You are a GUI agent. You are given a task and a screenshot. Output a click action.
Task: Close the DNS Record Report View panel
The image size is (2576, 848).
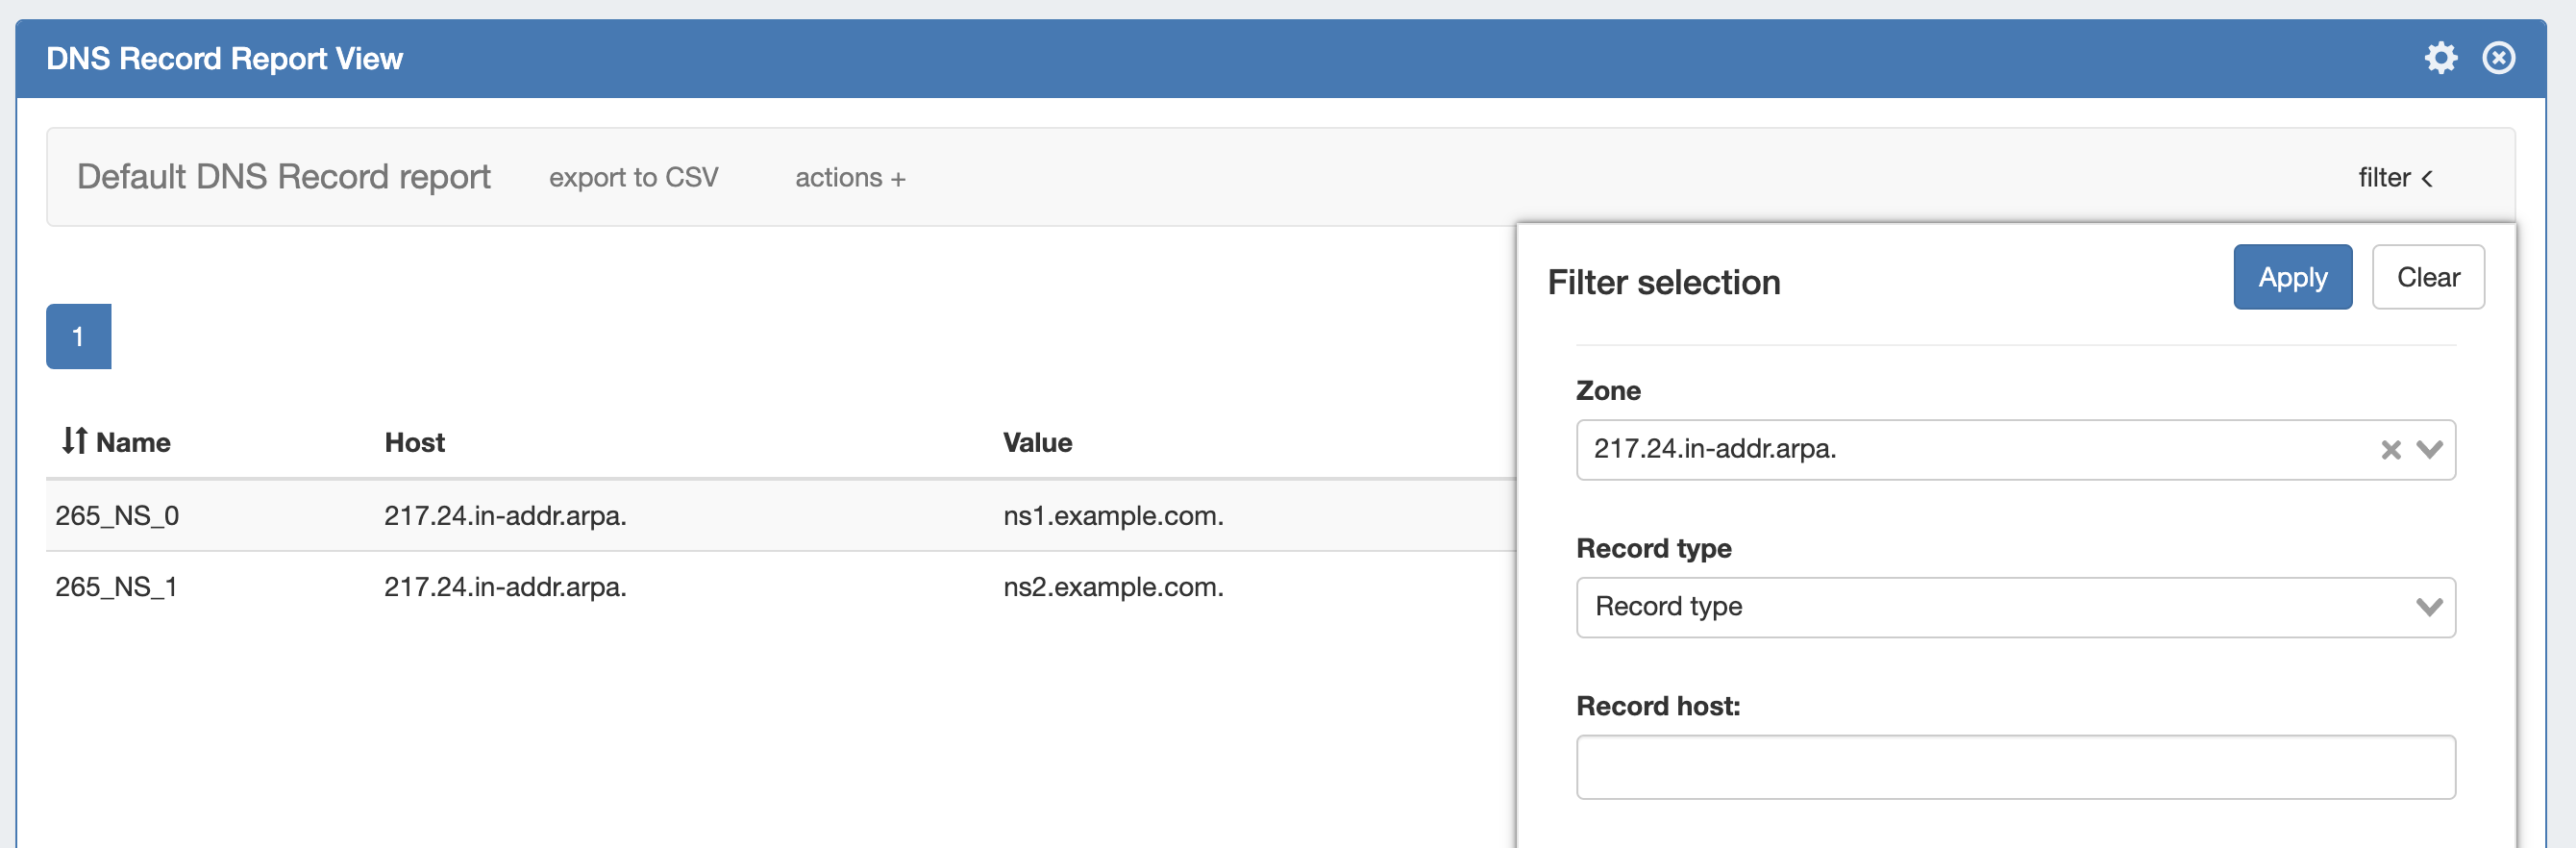(2498, 58)
